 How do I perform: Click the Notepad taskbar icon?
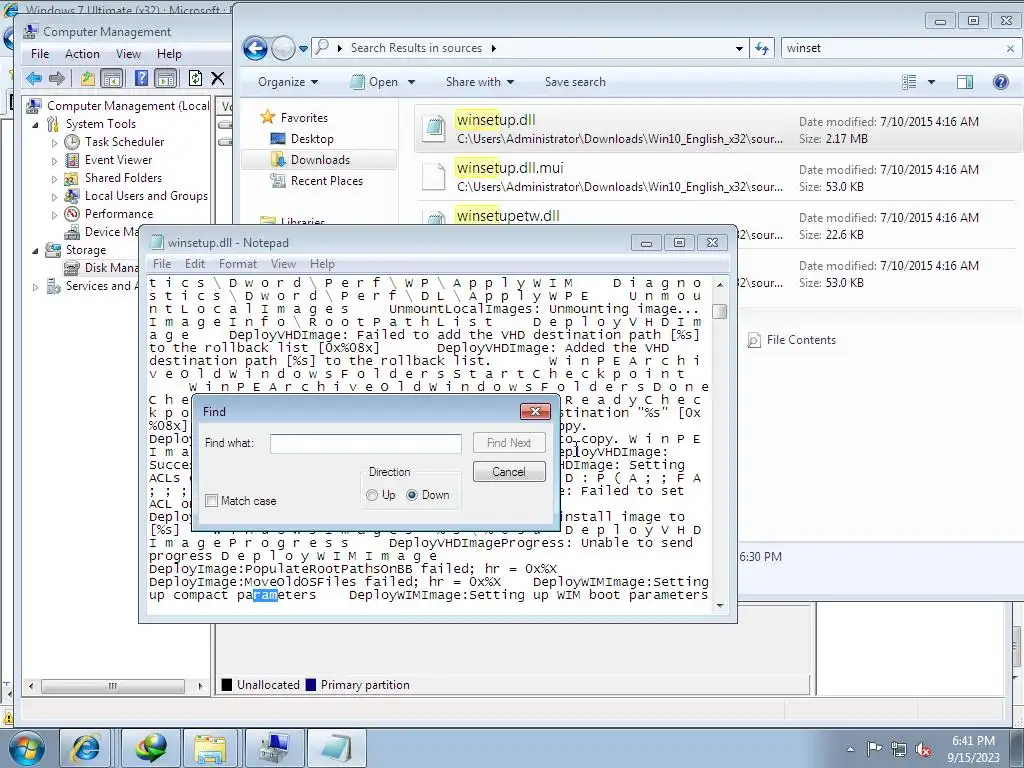pyautogui.click(x=336, y=748)
